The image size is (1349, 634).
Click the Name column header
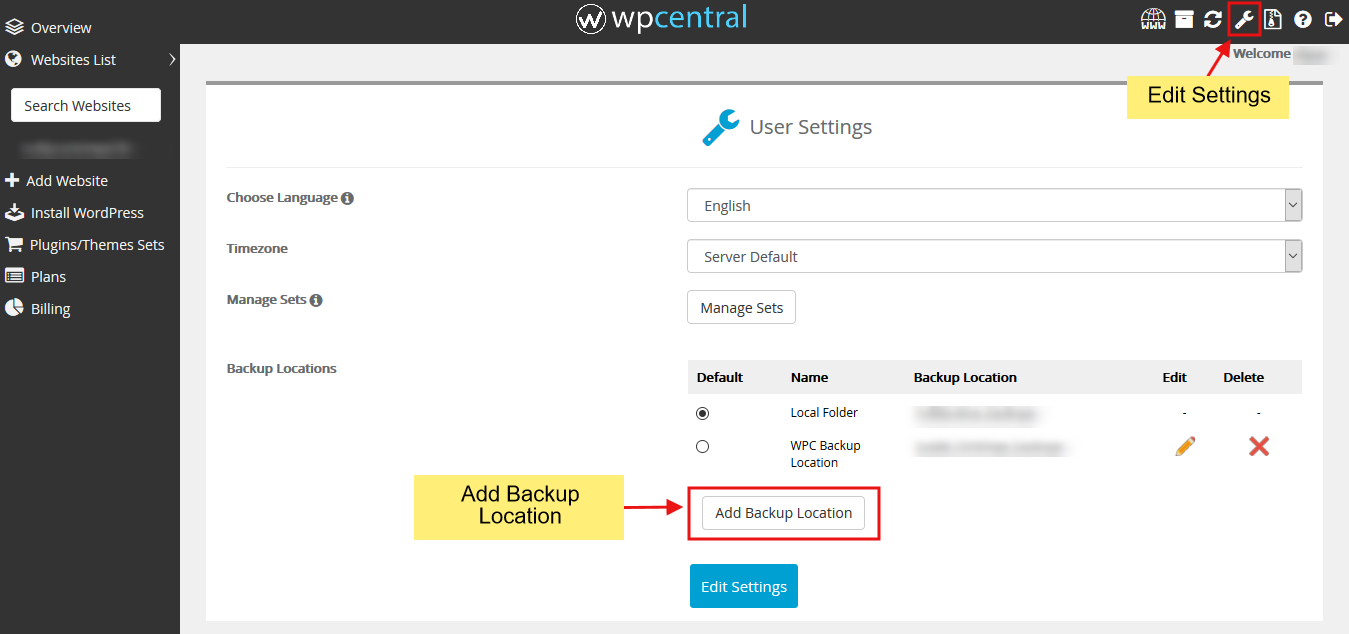pyautogui.click(x=809, y=378)
